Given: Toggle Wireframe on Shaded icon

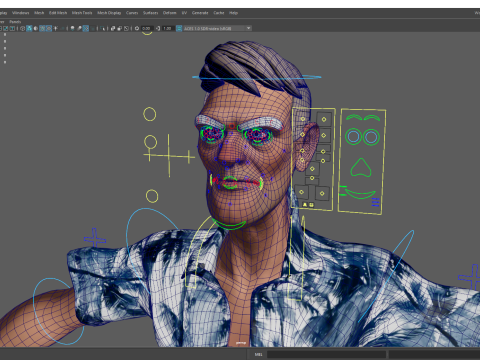Looking at the screenshot, I should (42, 28).
